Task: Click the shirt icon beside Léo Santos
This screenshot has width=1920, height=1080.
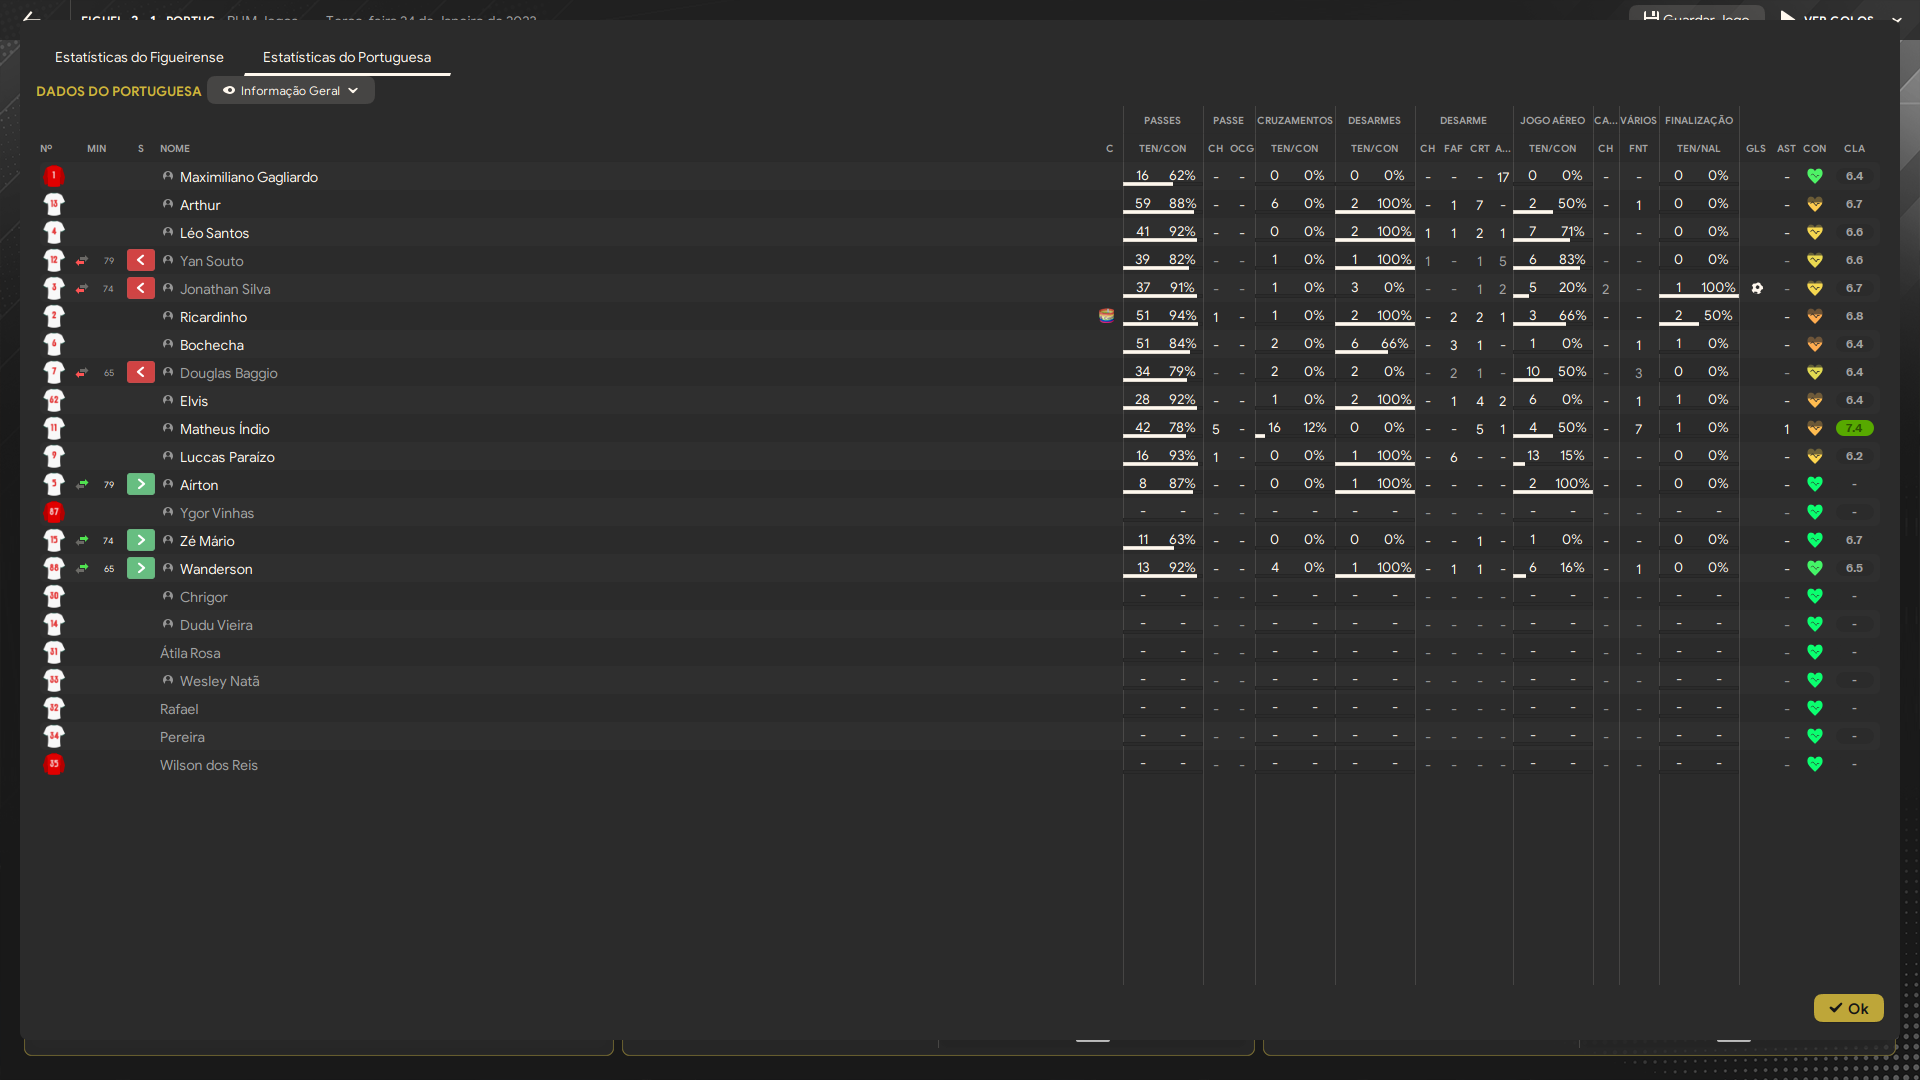Action: [x=54, y=232]
